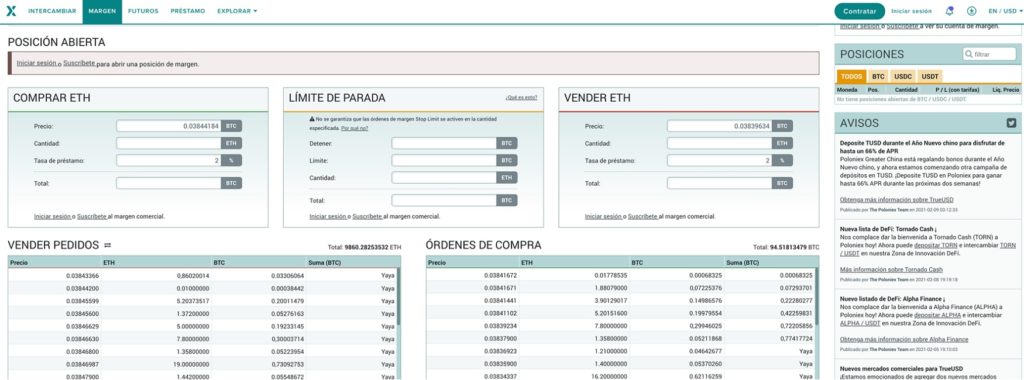Click Iniciar sesión in the top bar

click(x=911, y=11)
